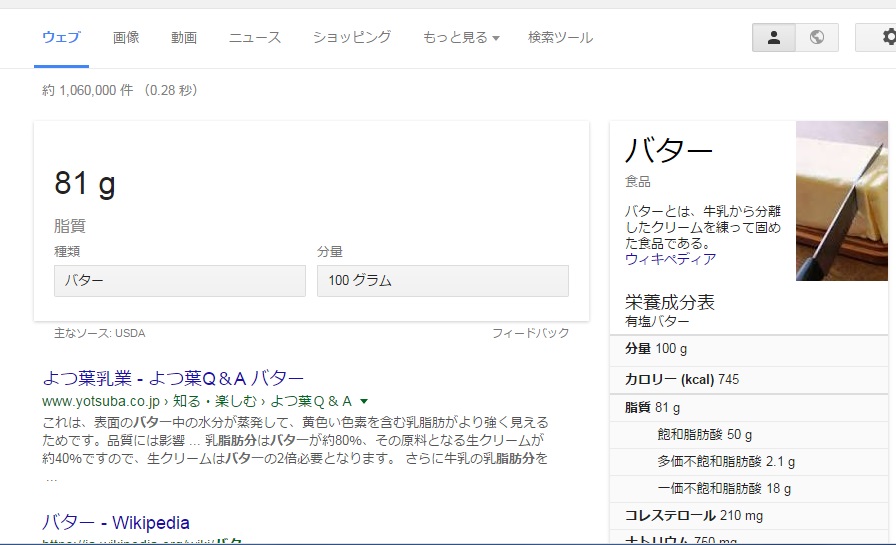Open よつ葉乳業 - よつ葉Q&A バター result
This screenshot has width=896, height=545.
point(173,378)
